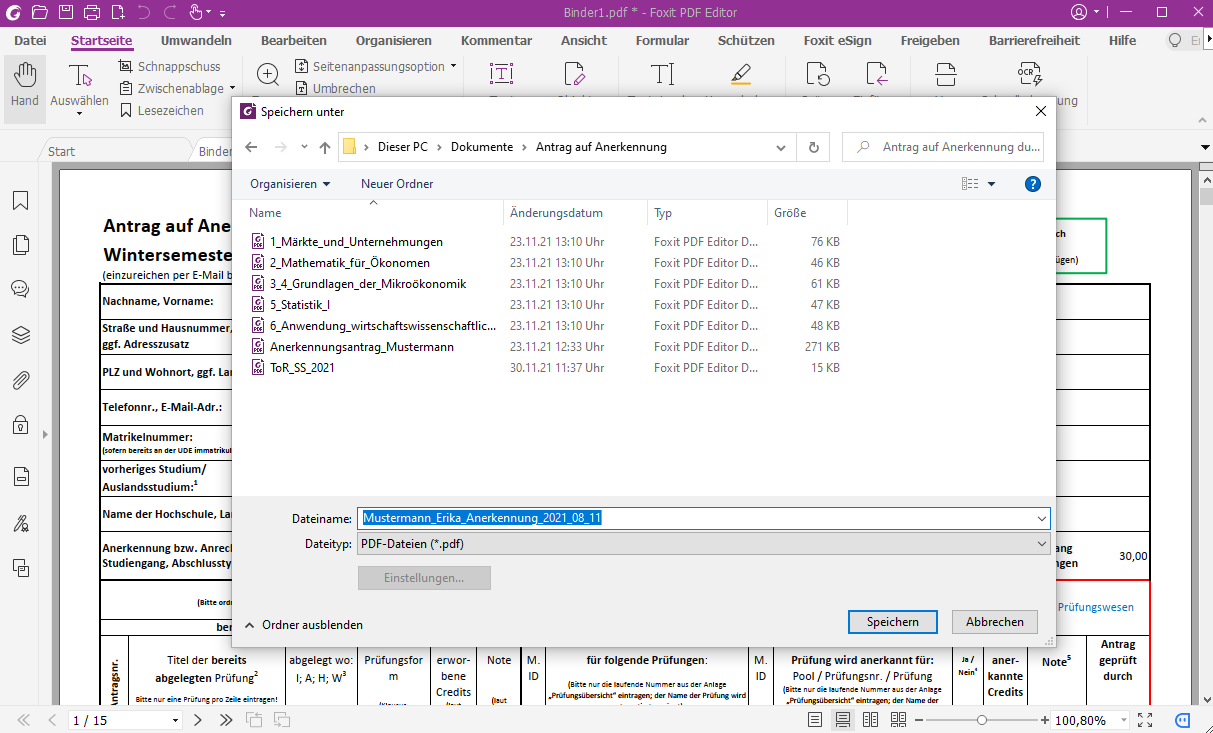Select the edit text tool icon
The image size is (1213, 733).
tap(501, 74)
